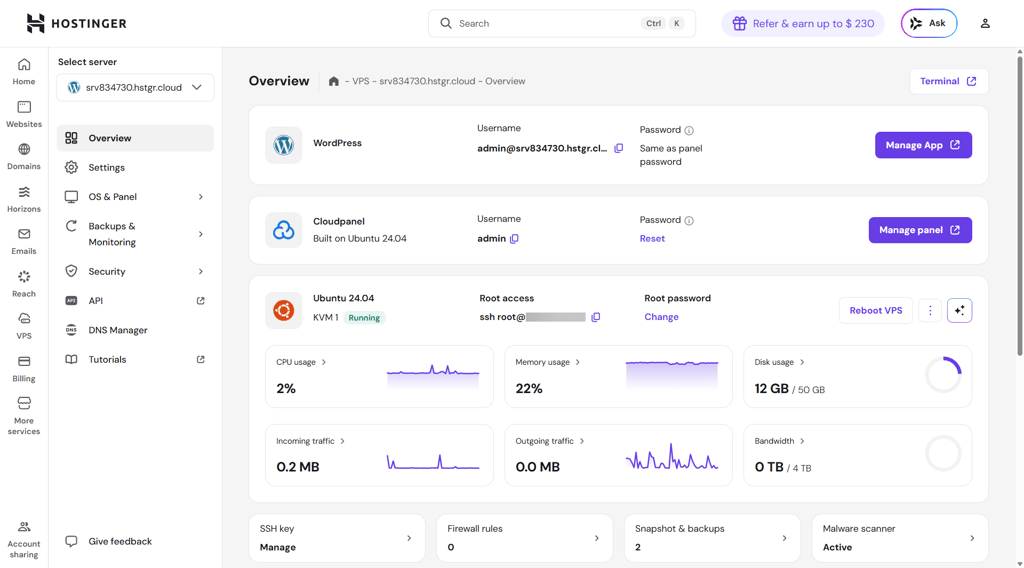
Task: Expand the OS & Panel submenu
Action: coord(135,197)
